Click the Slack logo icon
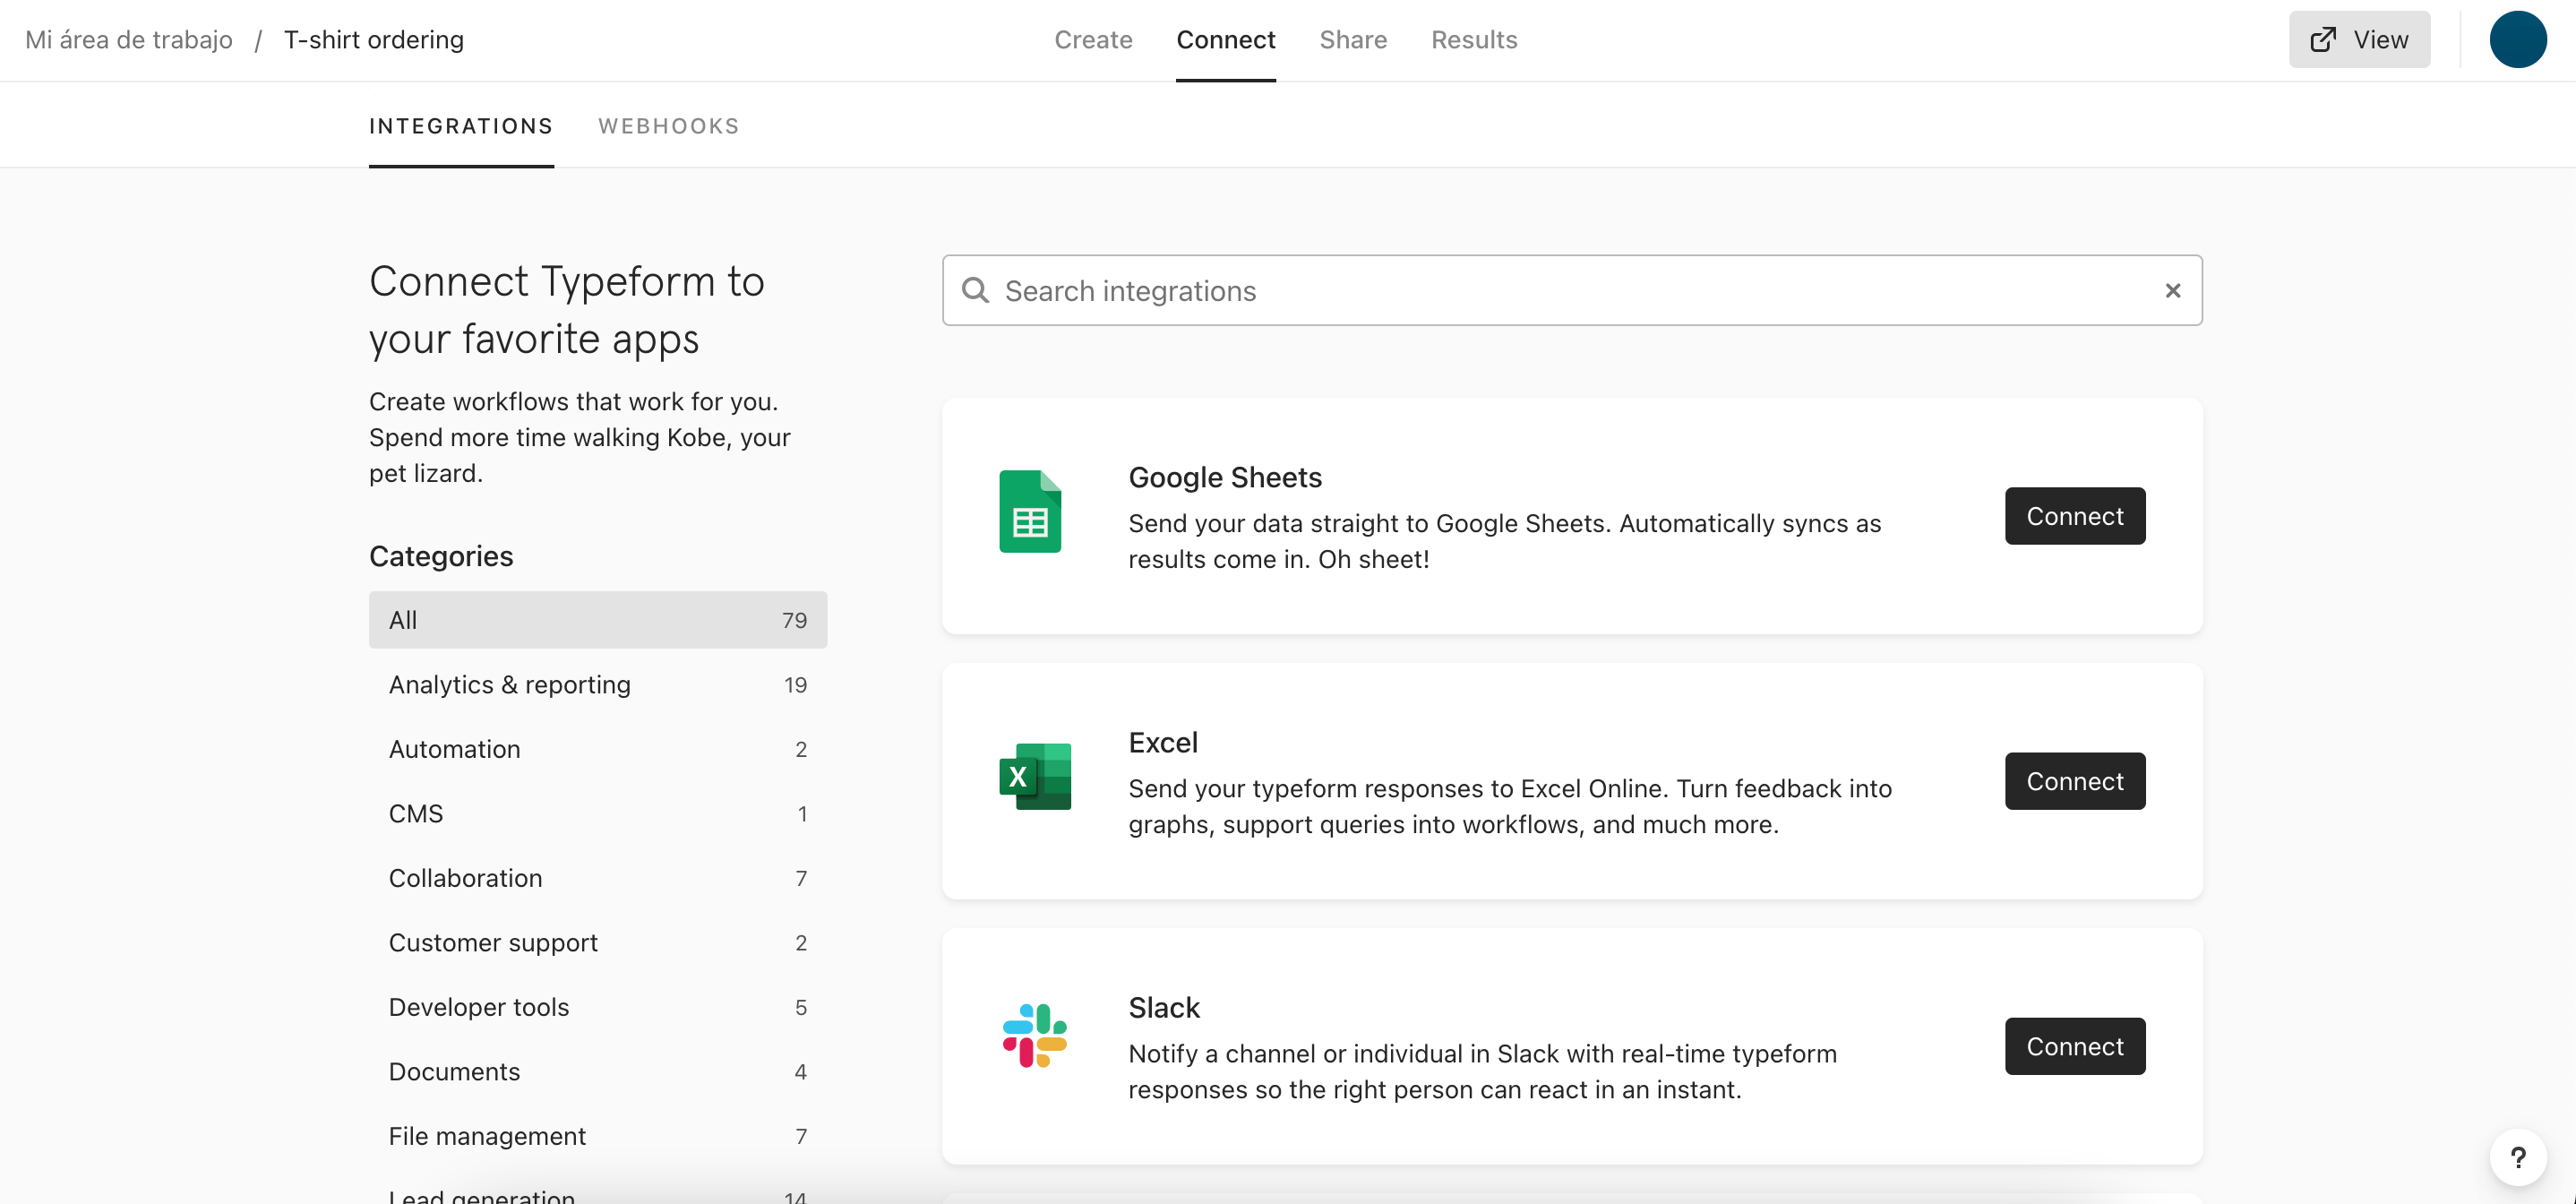The height and width of the screenshot is (1204, 2576). click(1035, 1036)
